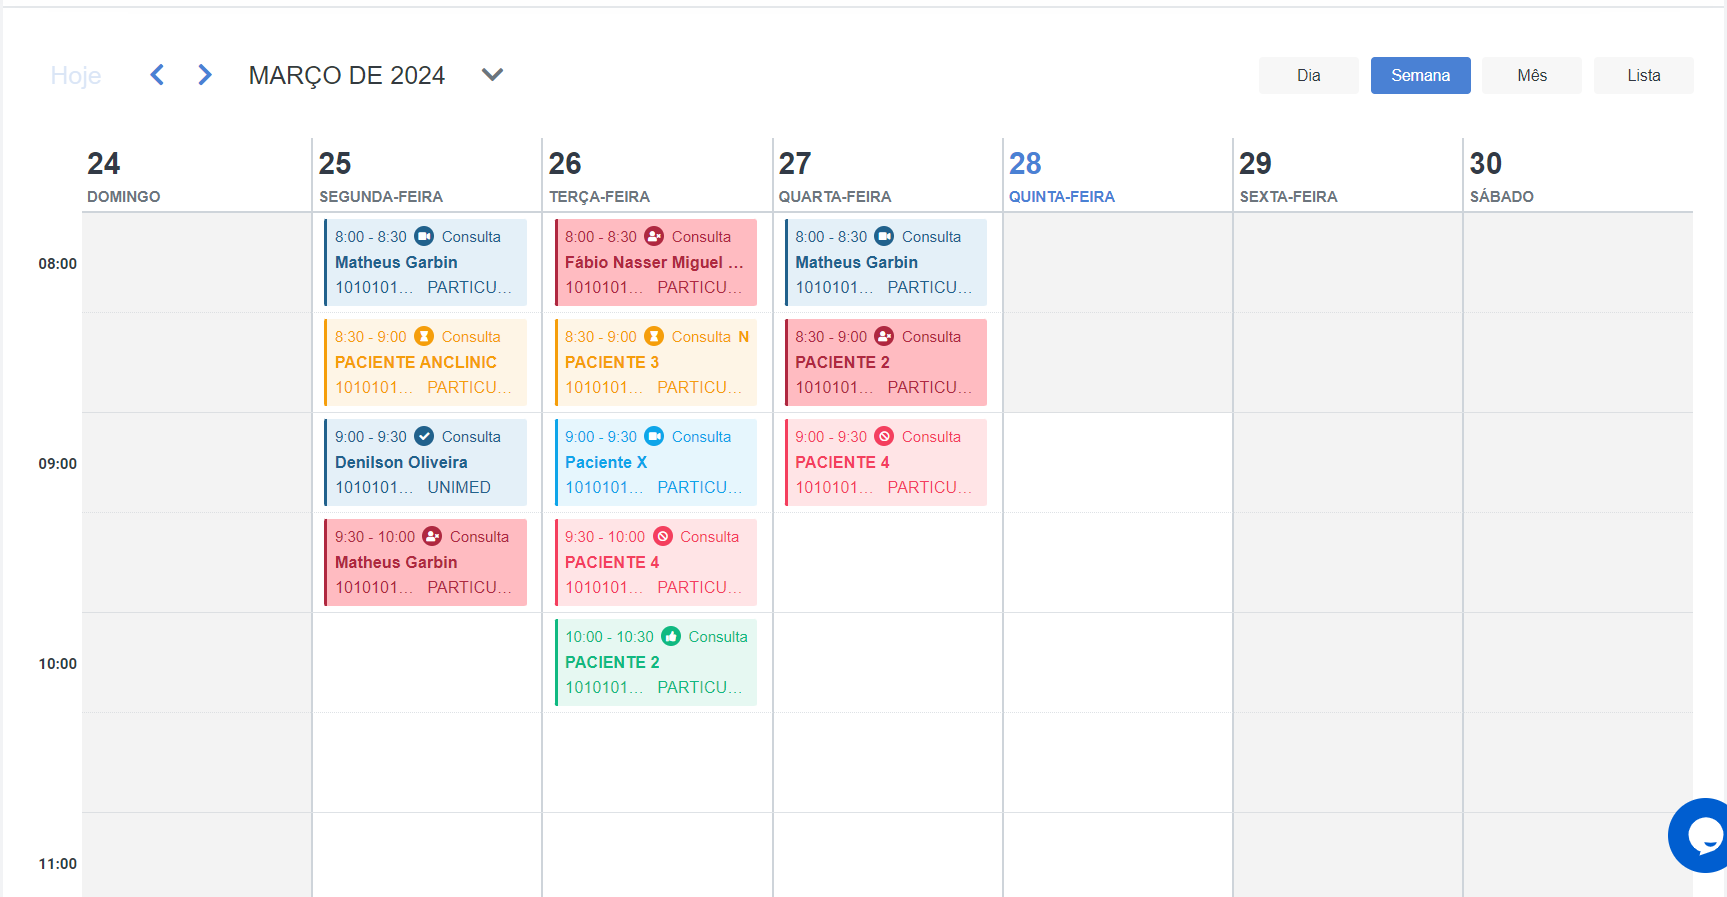Select the UNIMED insurance label
This screenshot has height=897, width=1727.
point(459,487)
